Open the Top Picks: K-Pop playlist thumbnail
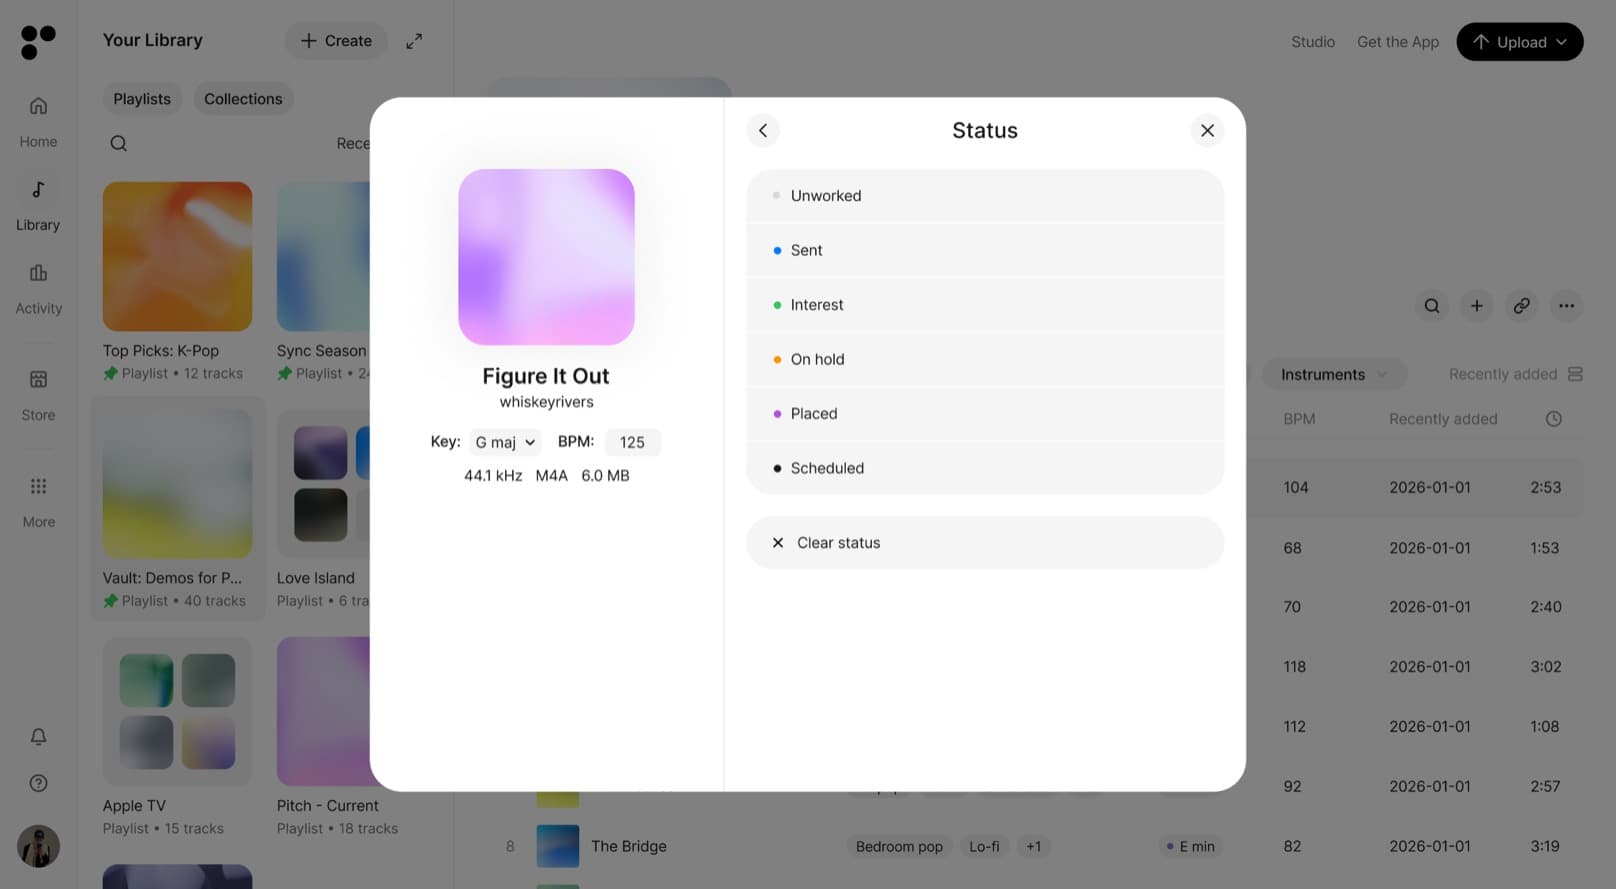 click(177, 256)
